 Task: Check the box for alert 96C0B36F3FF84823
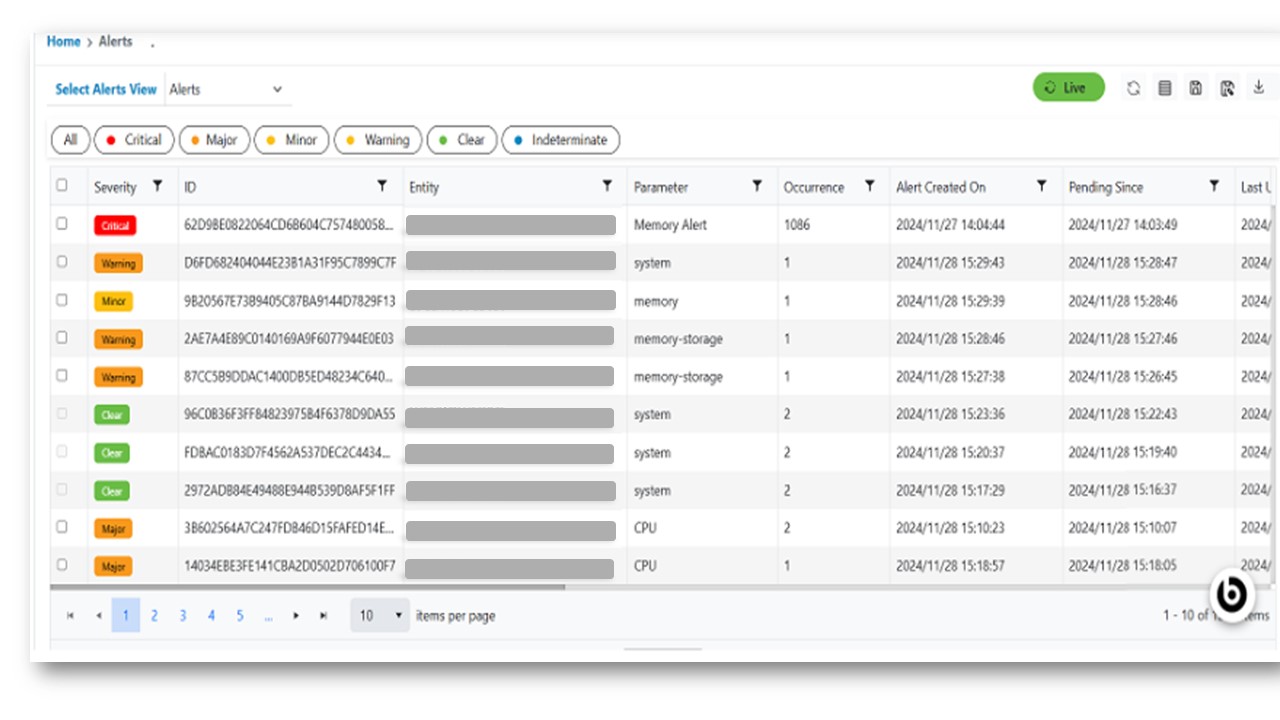(x=62, y=414)
